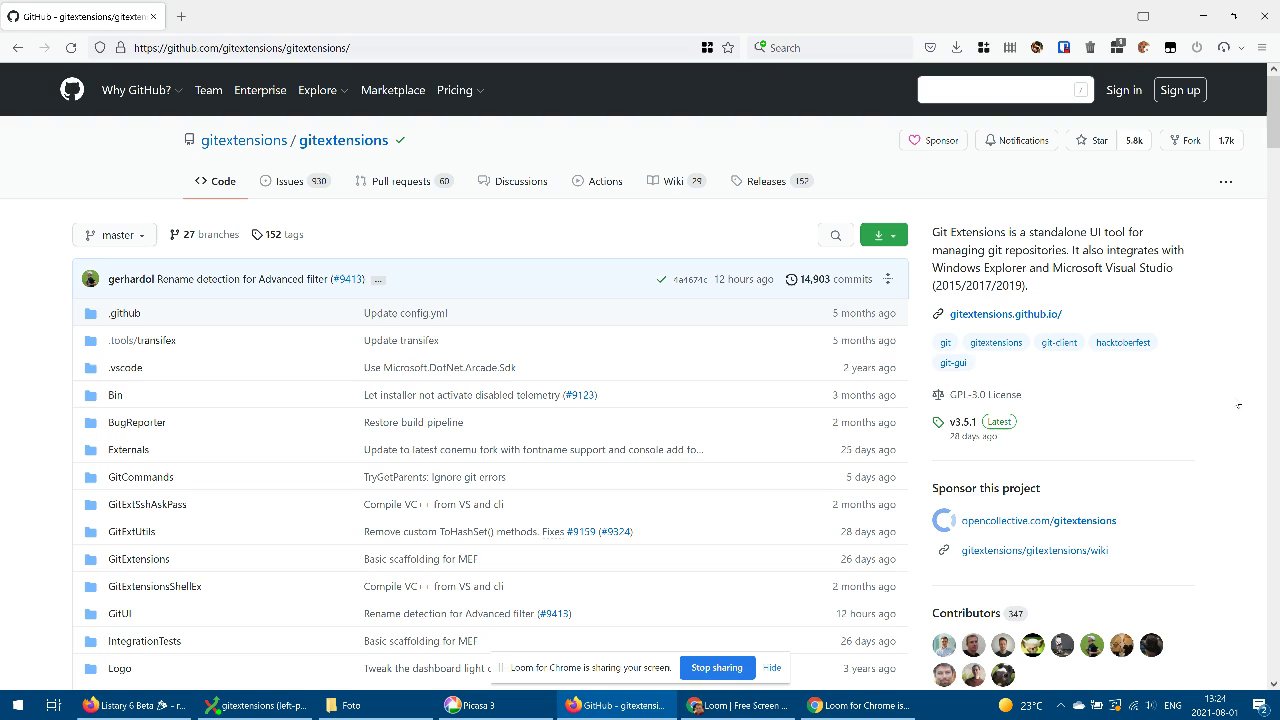Open the Wiki tab
The image size is (1280, 720).
pyautogui.click(x=676, y=181)
